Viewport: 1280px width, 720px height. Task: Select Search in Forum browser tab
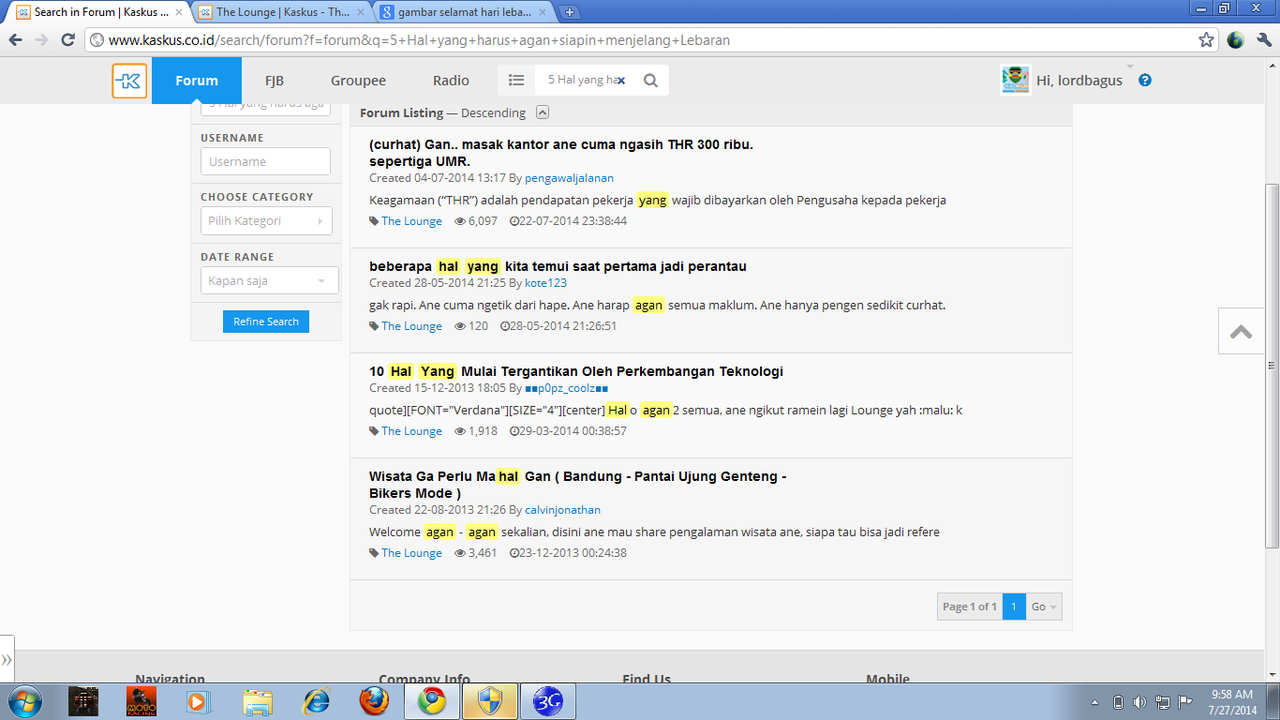[x=99, y=12]
